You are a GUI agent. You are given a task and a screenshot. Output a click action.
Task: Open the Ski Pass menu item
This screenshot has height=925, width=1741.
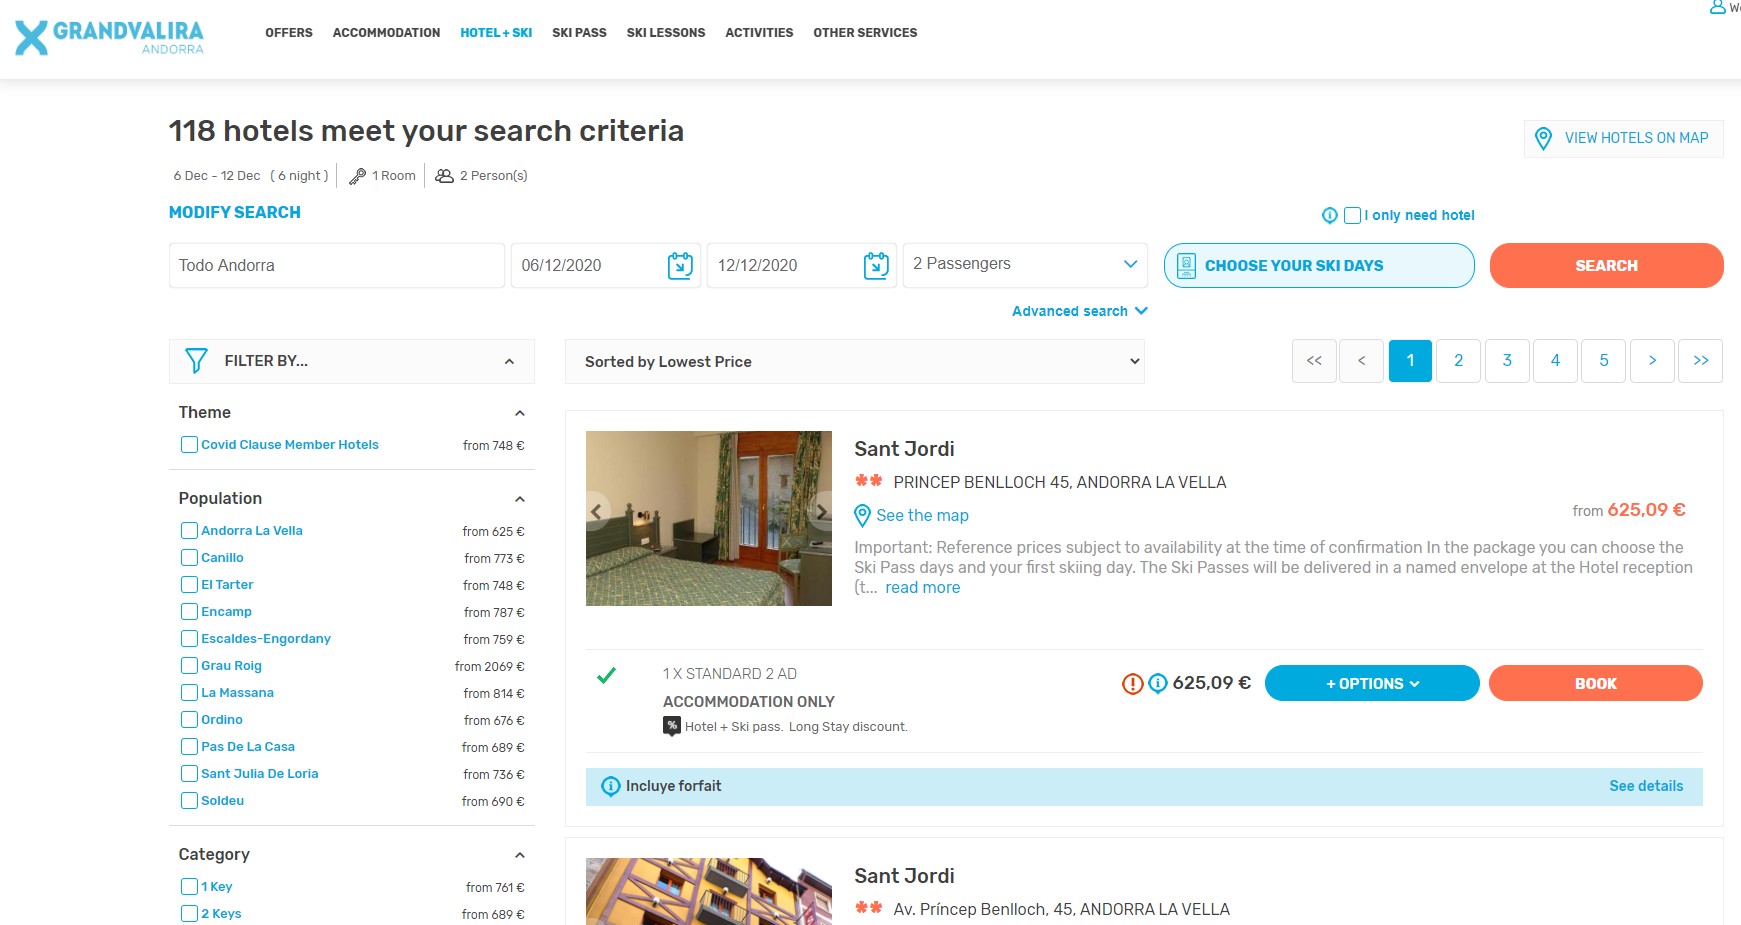579,33
